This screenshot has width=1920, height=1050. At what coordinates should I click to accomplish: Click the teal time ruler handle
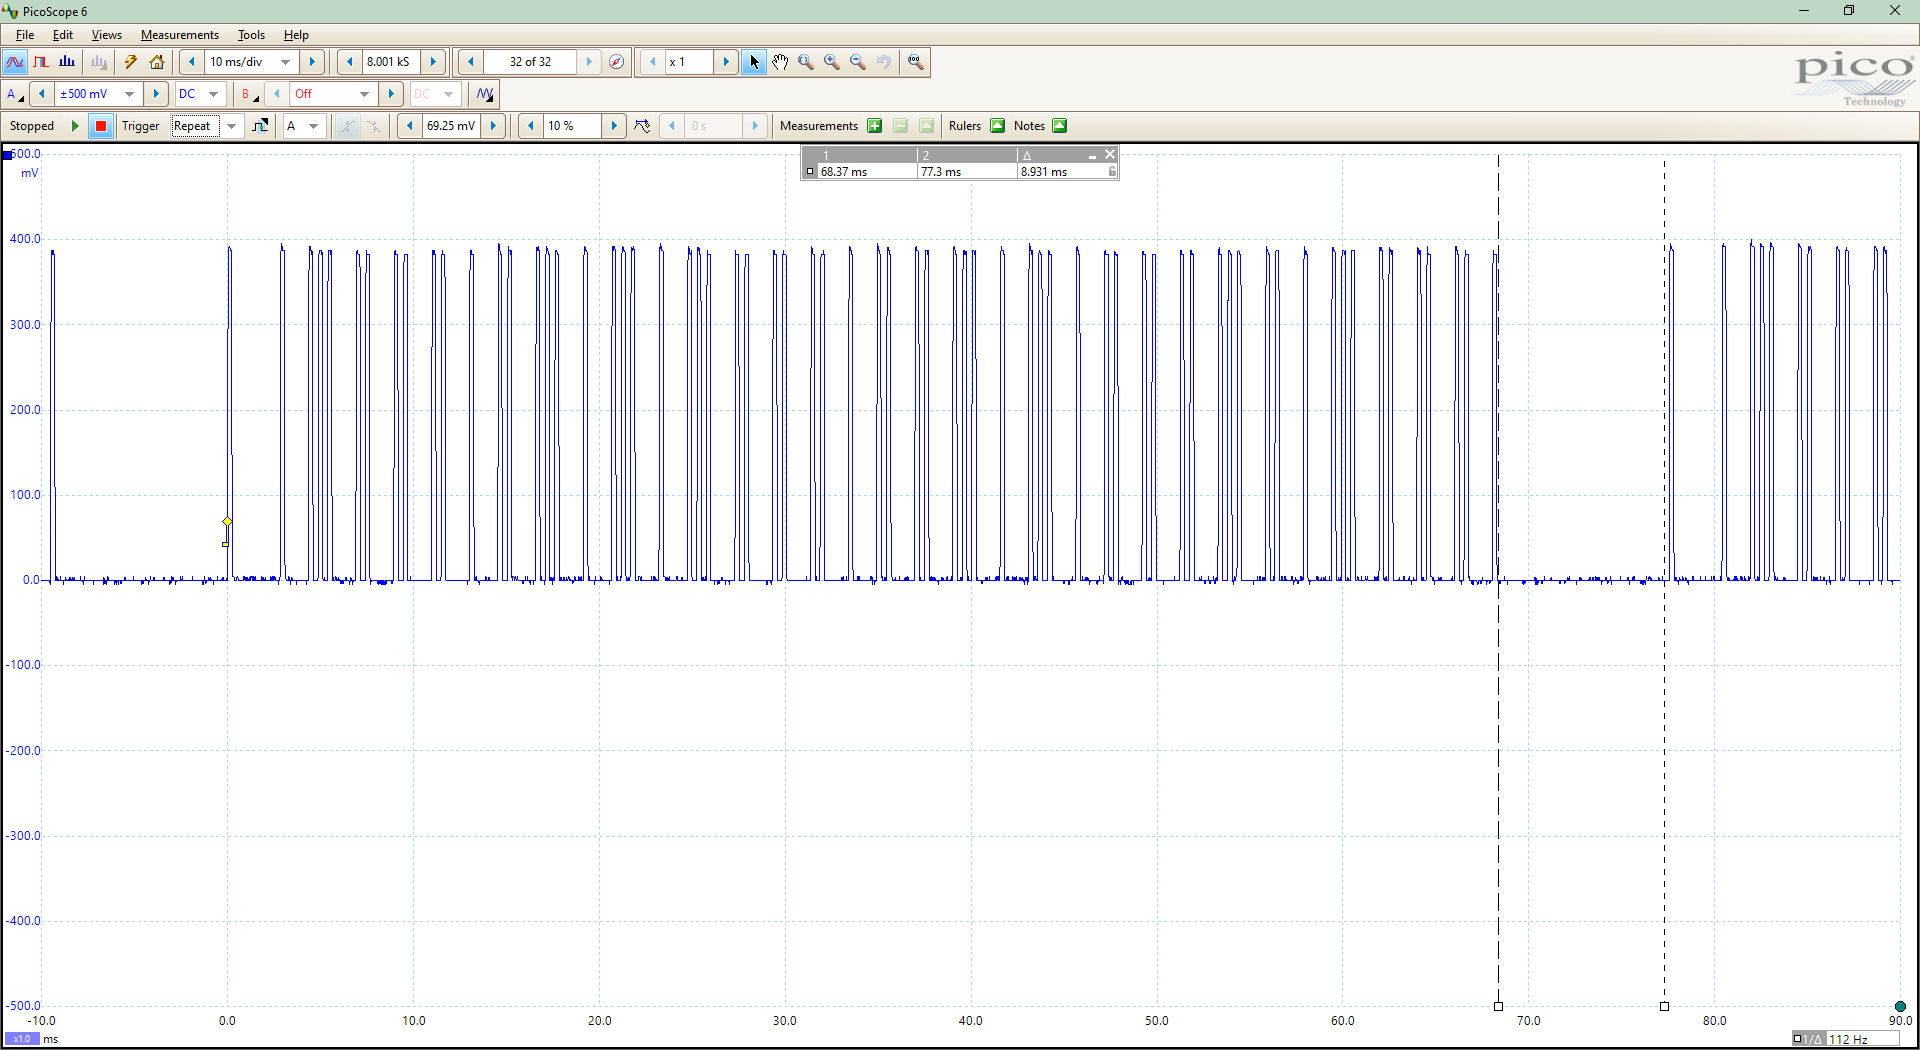coord(1900,1006)
